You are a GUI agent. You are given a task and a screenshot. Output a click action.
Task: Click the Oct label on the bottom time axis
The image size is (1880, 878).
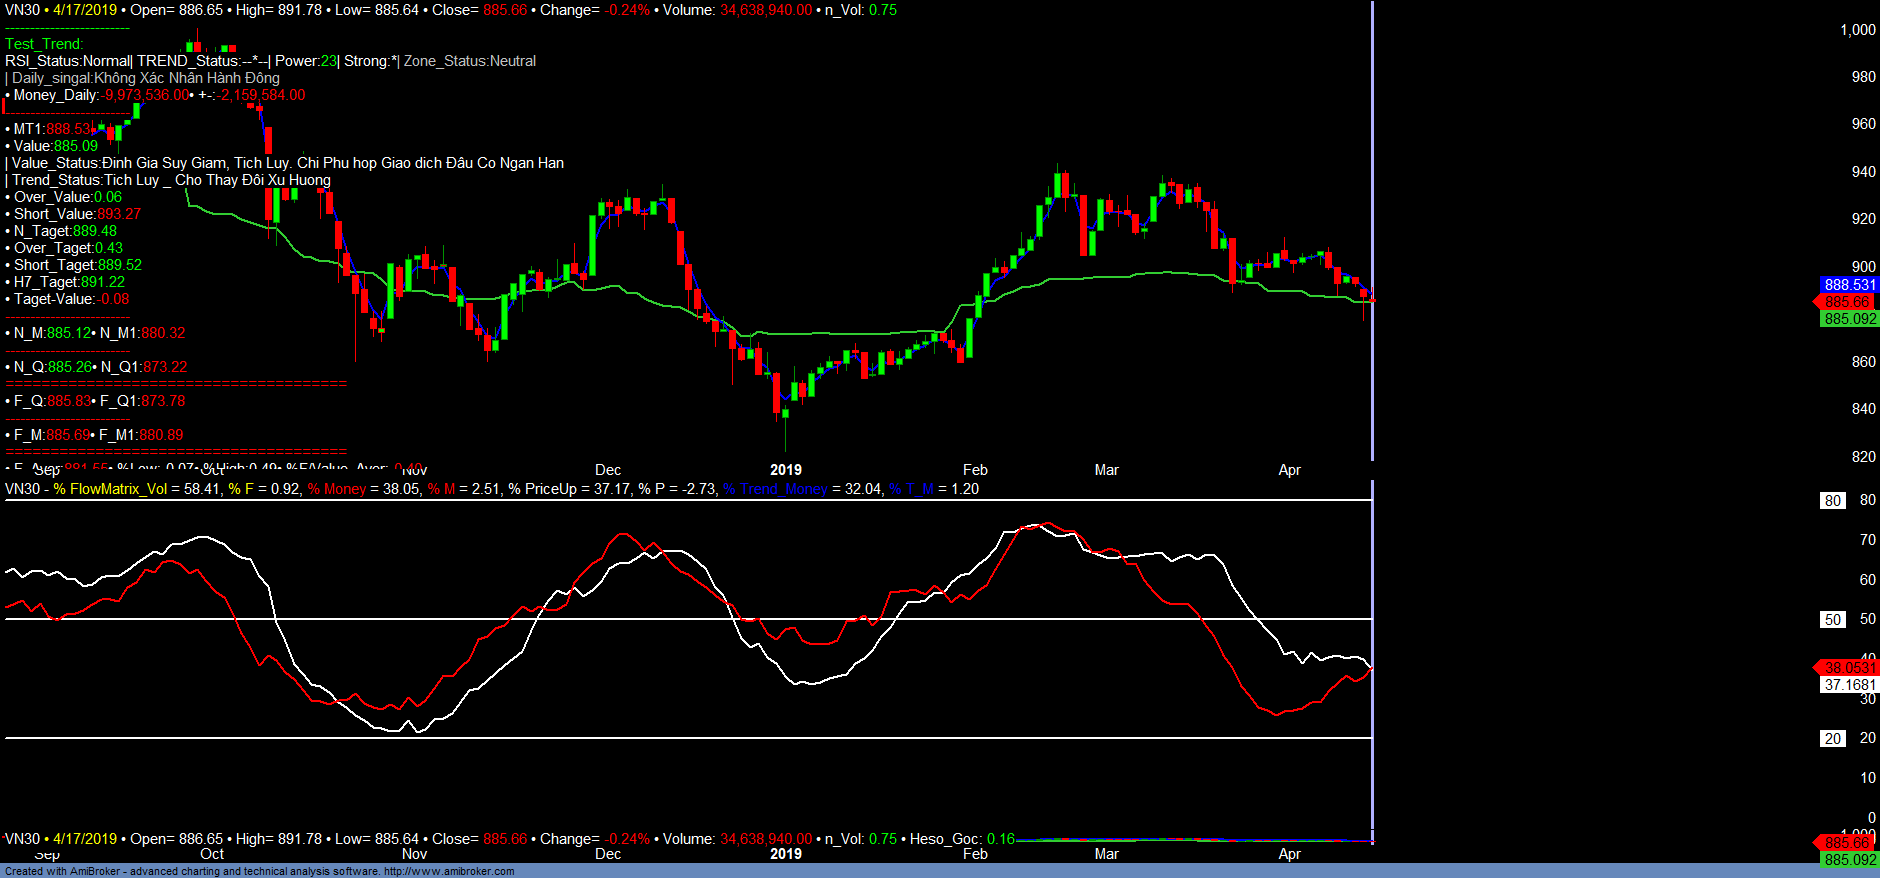pos(212,854)
